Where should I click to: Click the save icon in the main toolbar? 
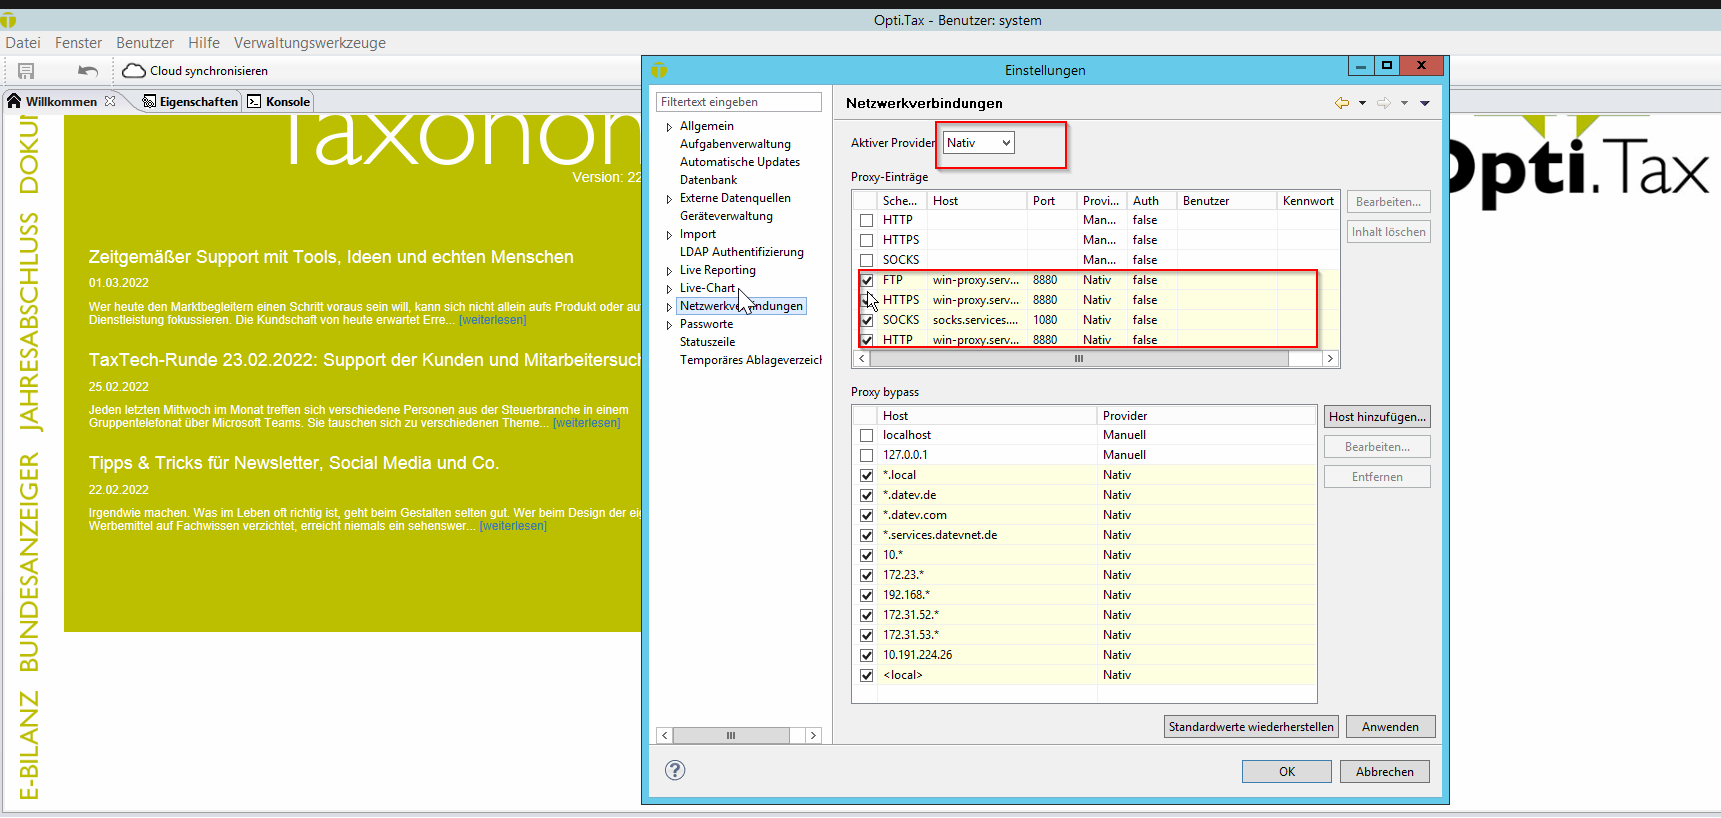coord(26,71)
